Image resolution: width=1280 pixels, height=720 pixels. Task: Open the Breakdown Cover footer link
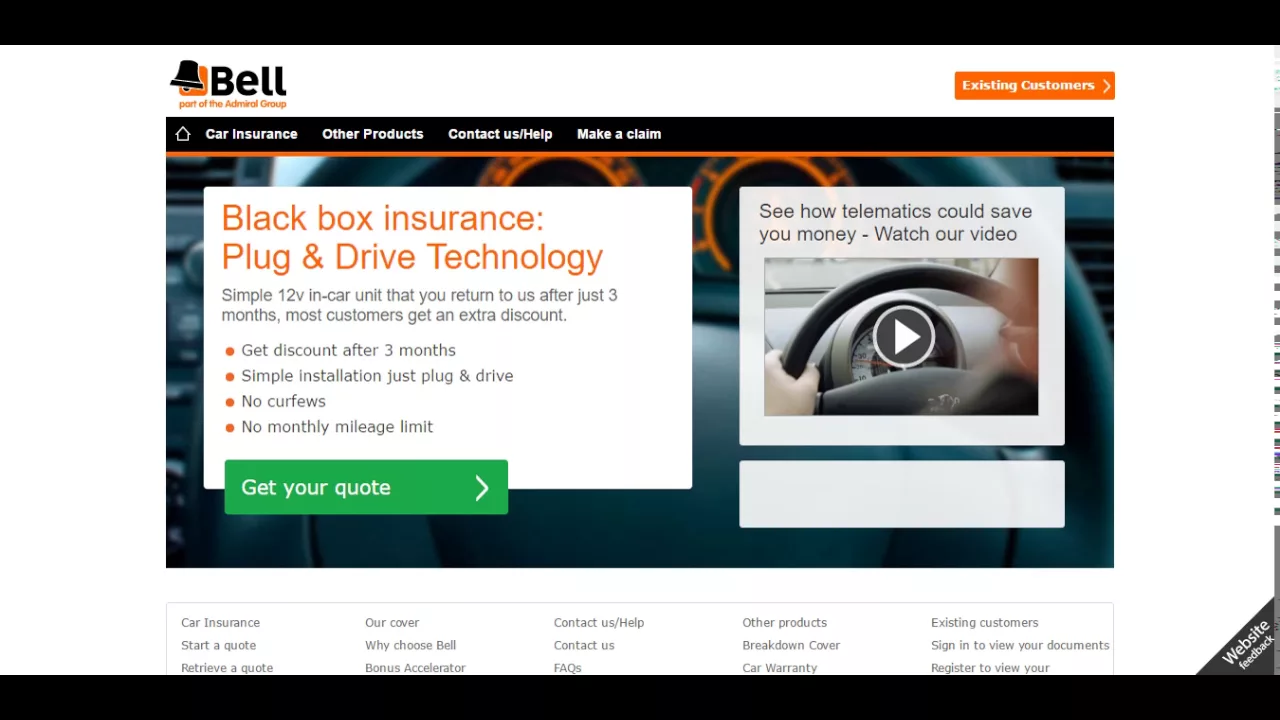tap(791, 645)
